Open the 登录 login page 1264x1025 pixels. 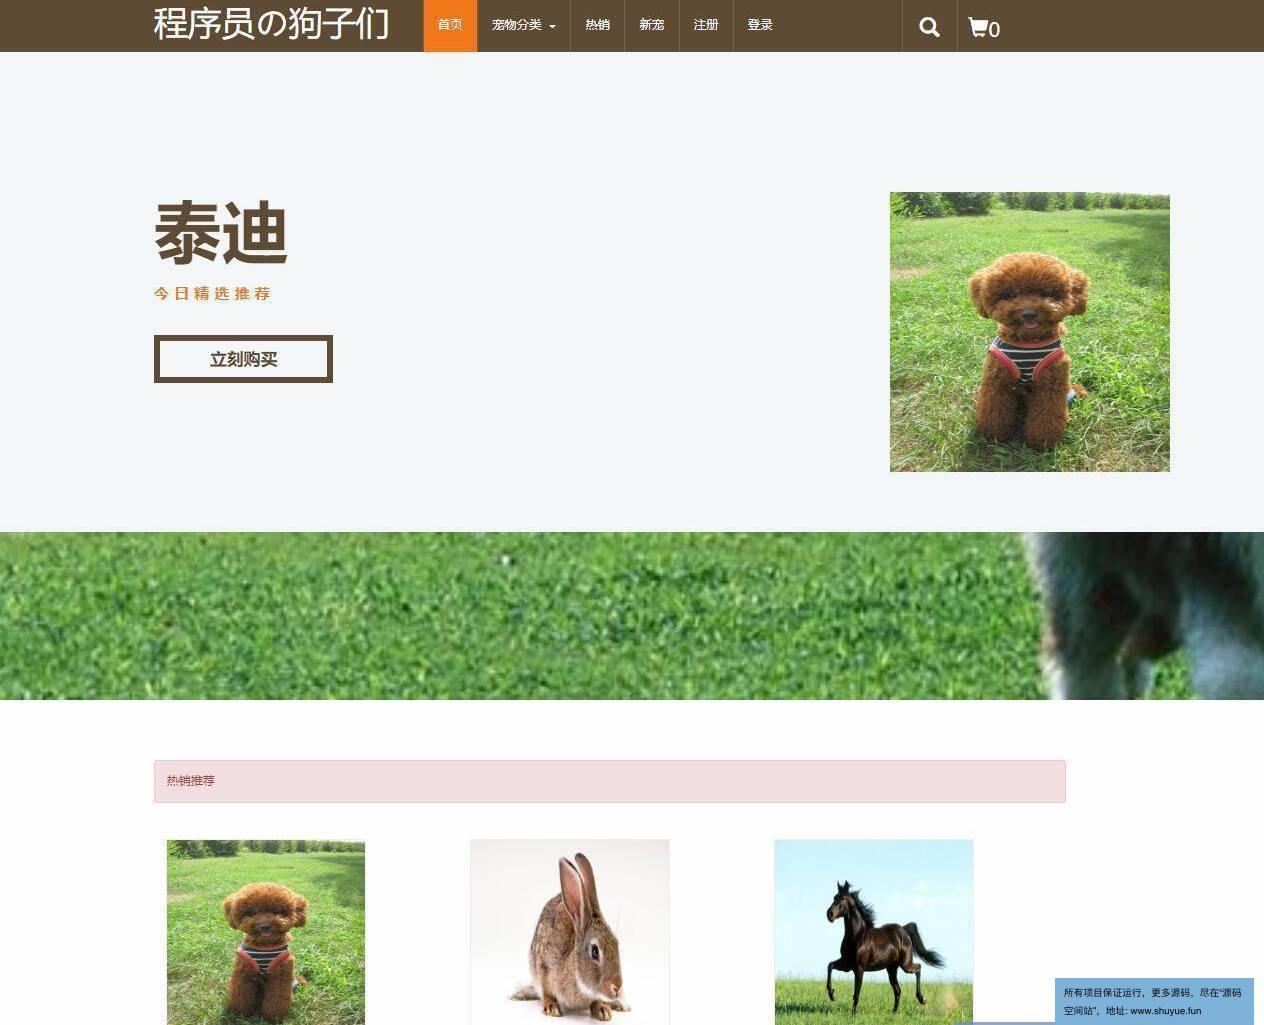point(760,25)
